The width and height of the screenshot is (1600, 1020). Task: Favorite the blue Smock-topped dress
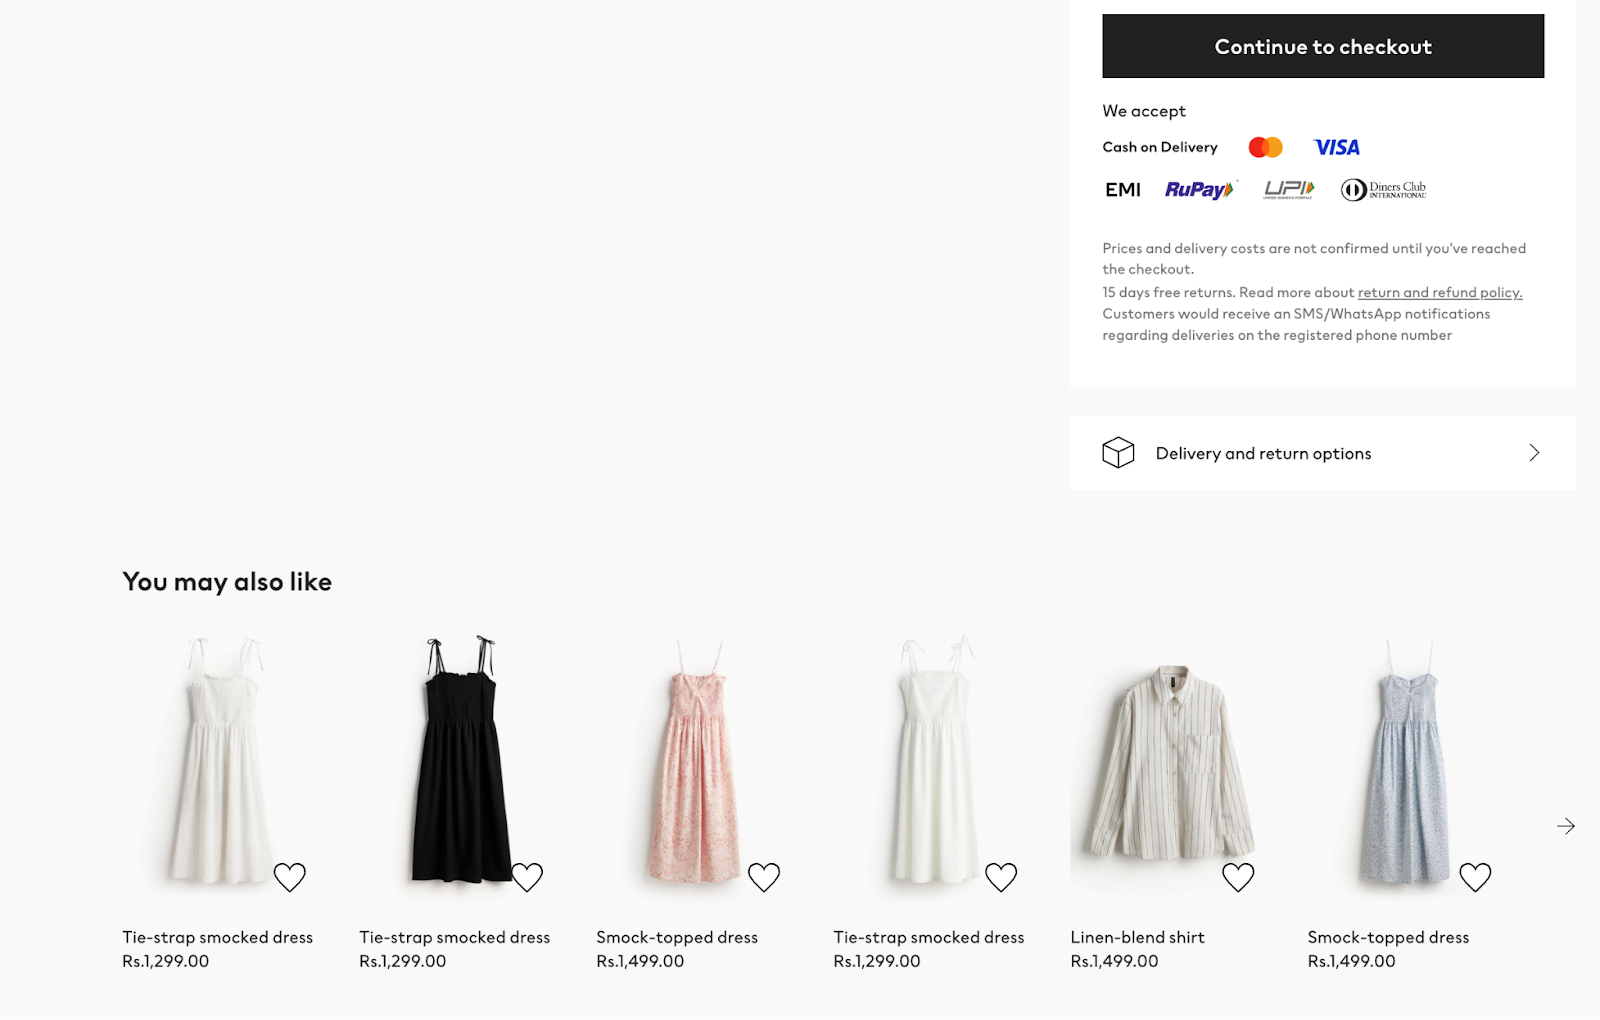tap(1475, 877)
